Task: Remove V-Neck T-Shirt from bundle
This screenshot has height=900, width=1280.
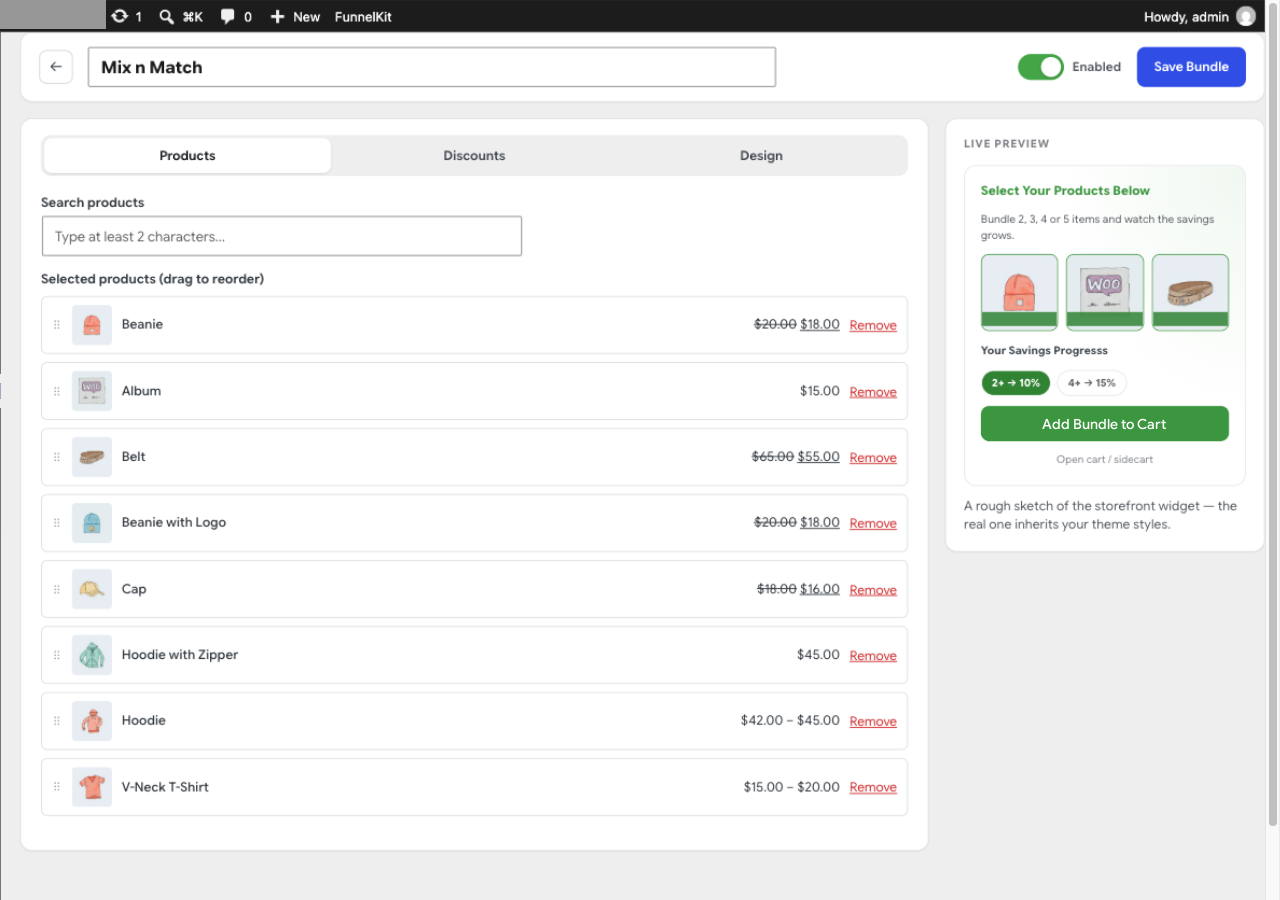Action: [873, 788]
